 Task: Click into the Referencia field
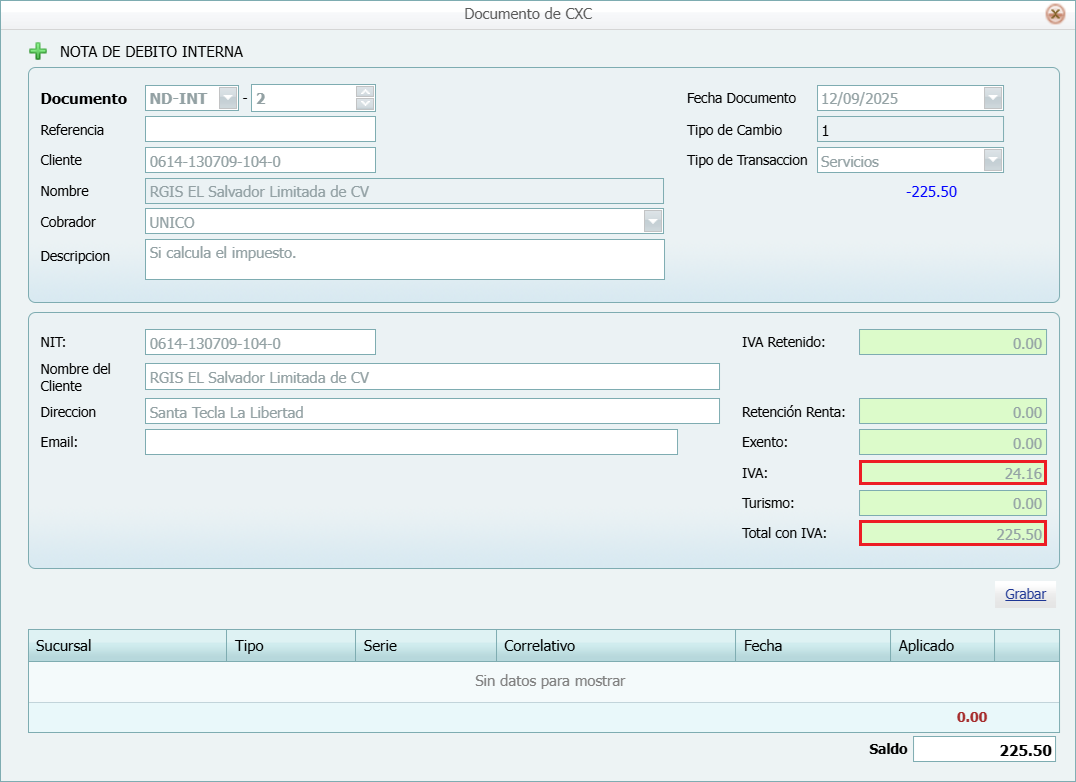click(x=260, y=129)
